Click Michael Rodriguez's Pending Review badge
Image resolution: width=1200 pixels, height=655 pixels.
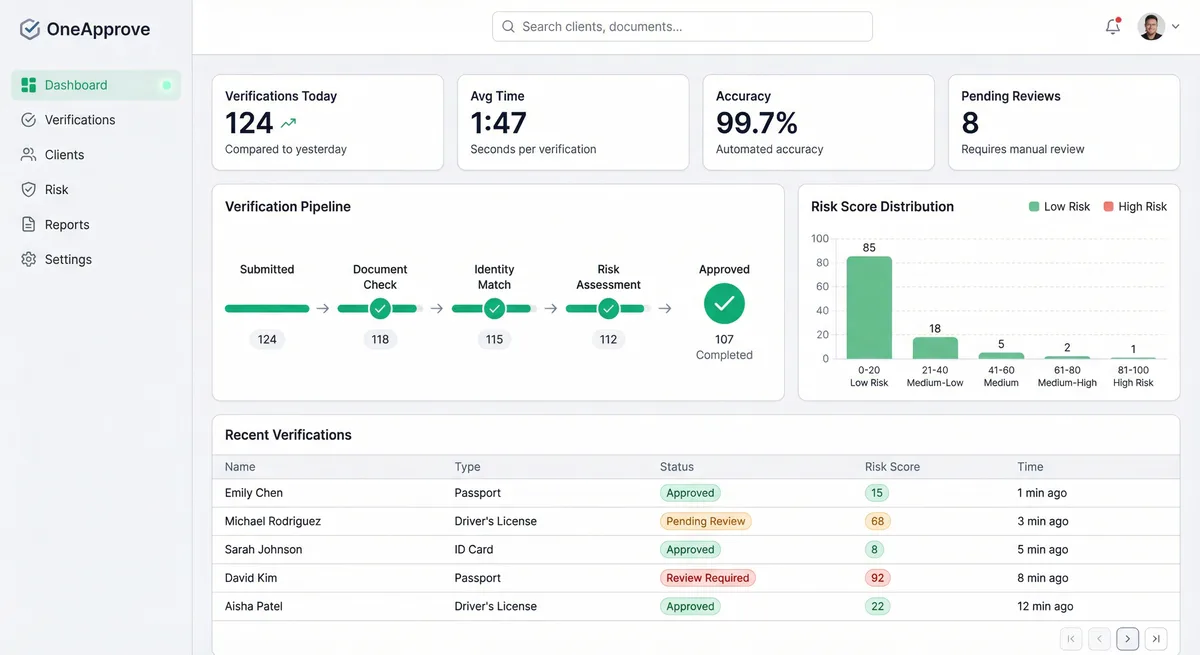[x=705, y=520]
